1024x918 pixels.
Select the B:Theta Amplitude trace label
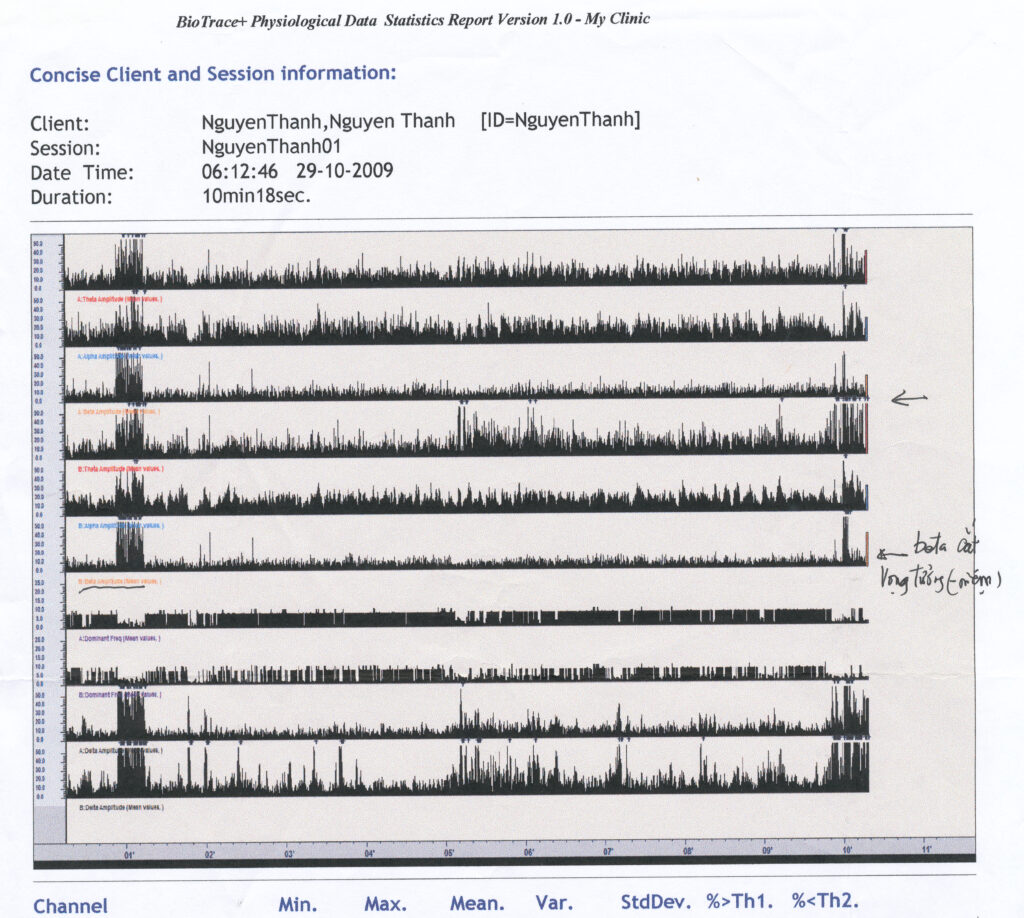(119, 468)
